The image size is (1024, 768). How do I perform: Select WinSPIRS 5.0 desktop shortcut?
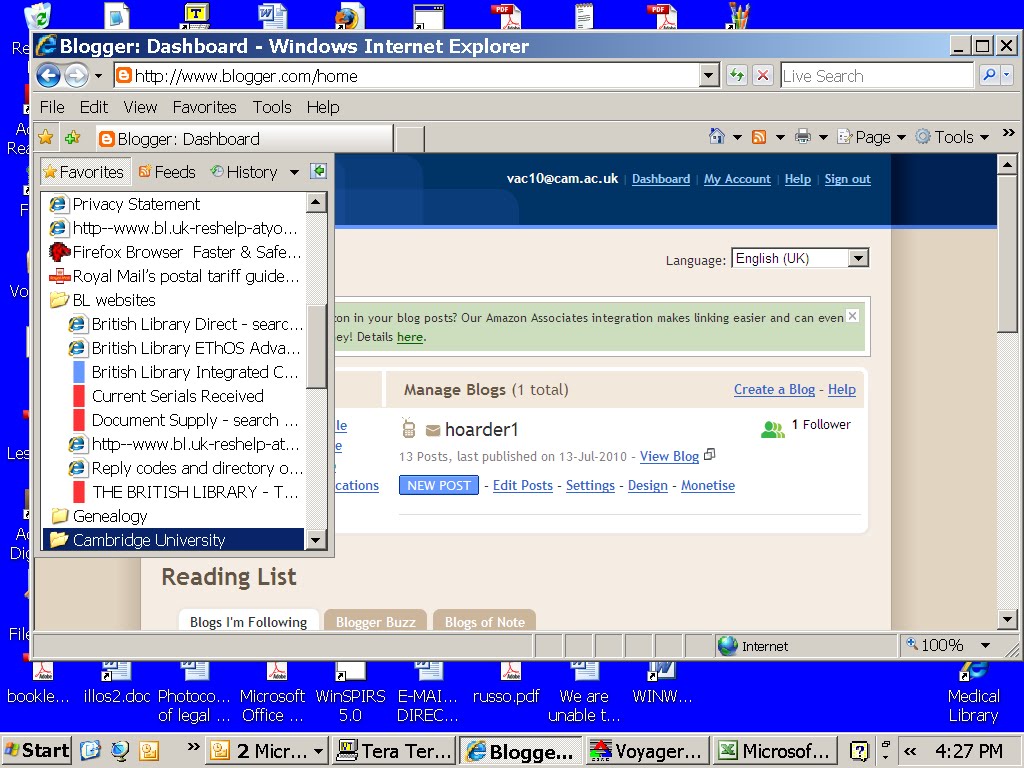(x=351, y=694)
